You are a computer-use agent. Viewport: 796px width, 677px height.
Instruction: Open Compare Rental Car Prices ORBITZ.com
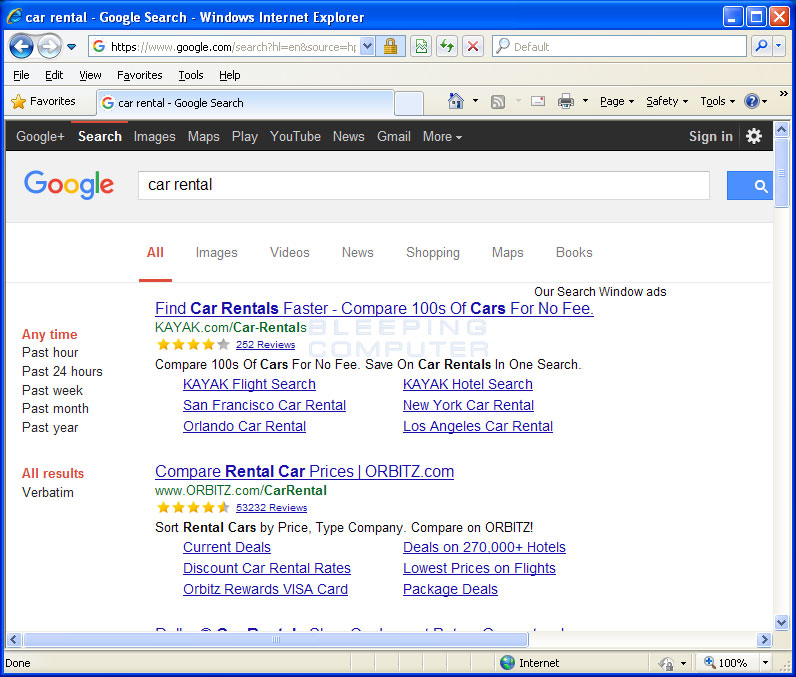305,471
